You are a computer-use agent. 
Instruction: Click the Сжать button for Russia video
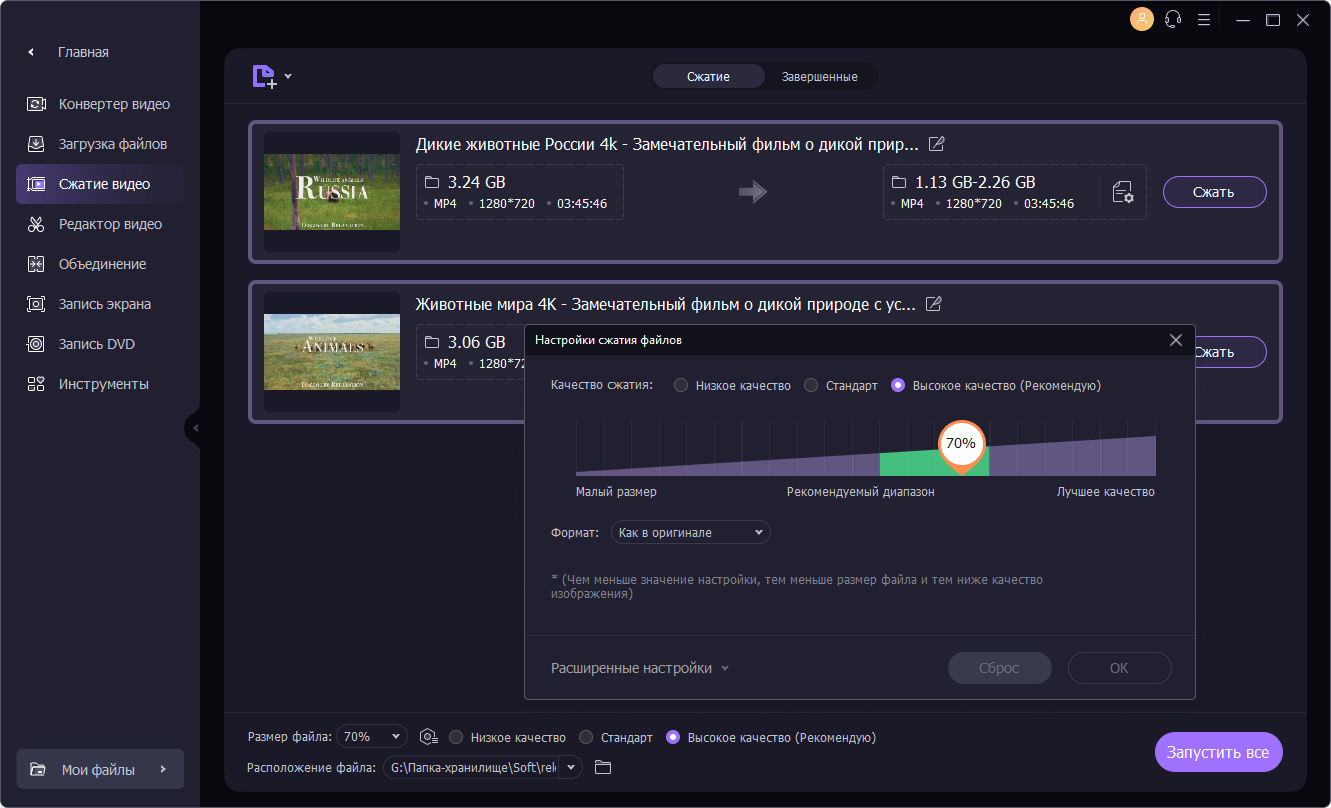coord(1214,192)
